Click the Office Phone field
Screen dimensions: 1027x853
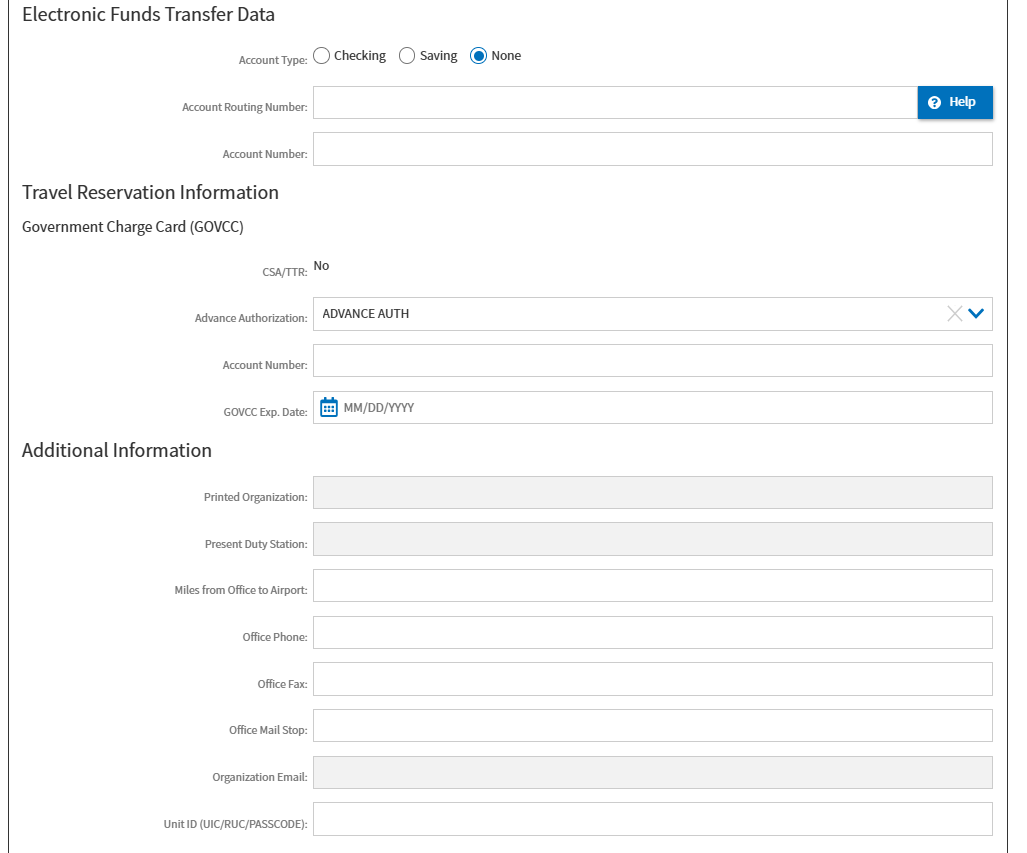652,632
